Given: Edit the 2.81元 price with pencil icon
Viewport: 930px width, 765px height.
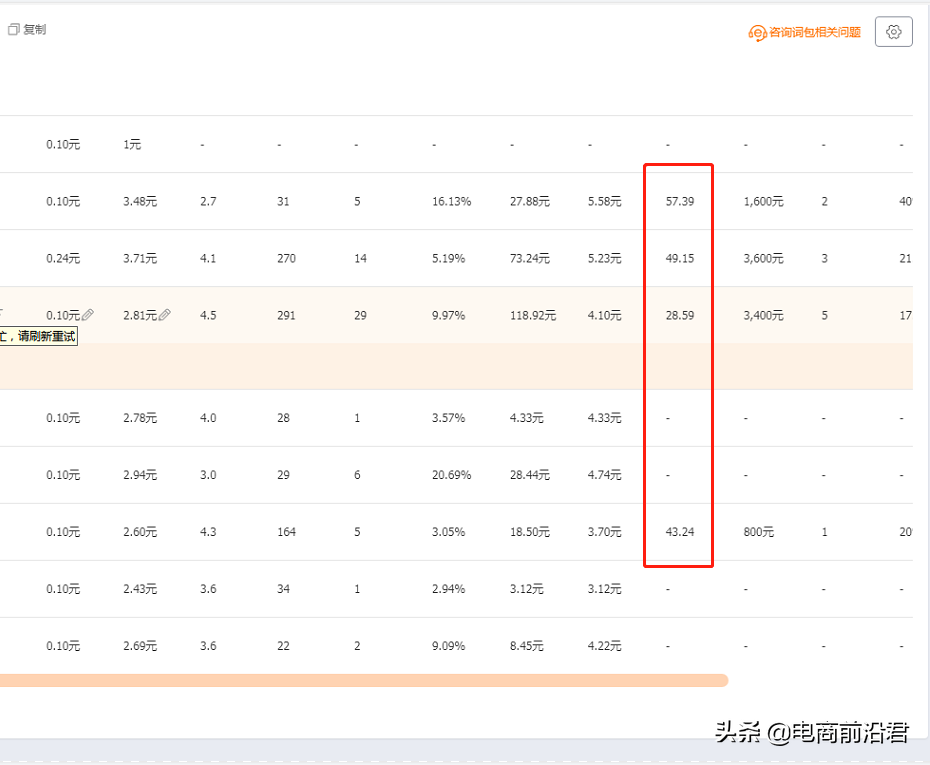Looking at the screenshot, I should pos(164,315).
